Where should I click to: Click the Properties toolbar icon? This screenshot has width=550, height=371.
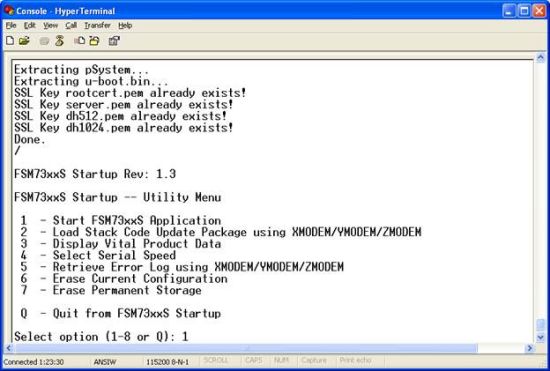pos(114,41)
